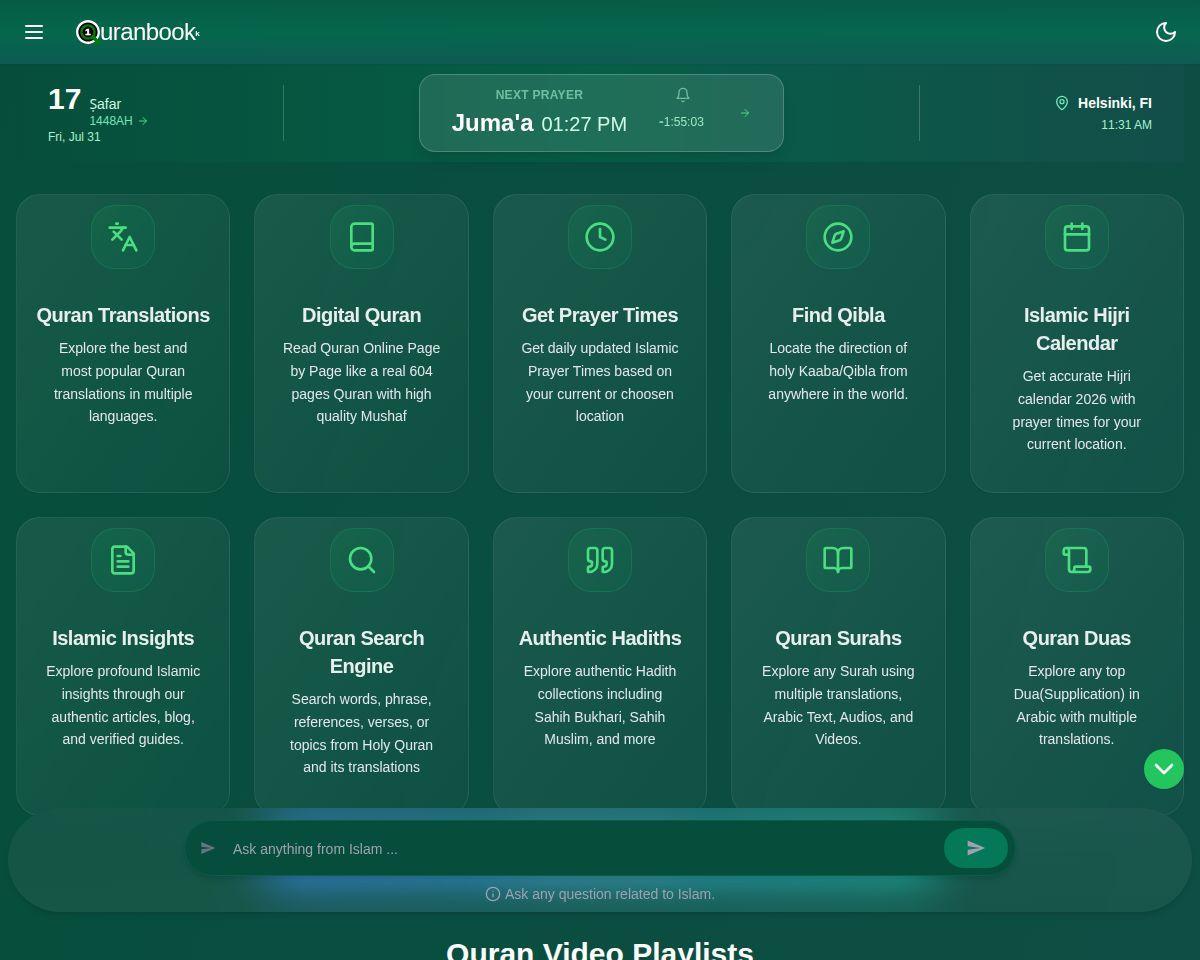Screen dimensions: 1200x960
Task: Open Quran Surahs open-book icon
Action: pos(838,560)
